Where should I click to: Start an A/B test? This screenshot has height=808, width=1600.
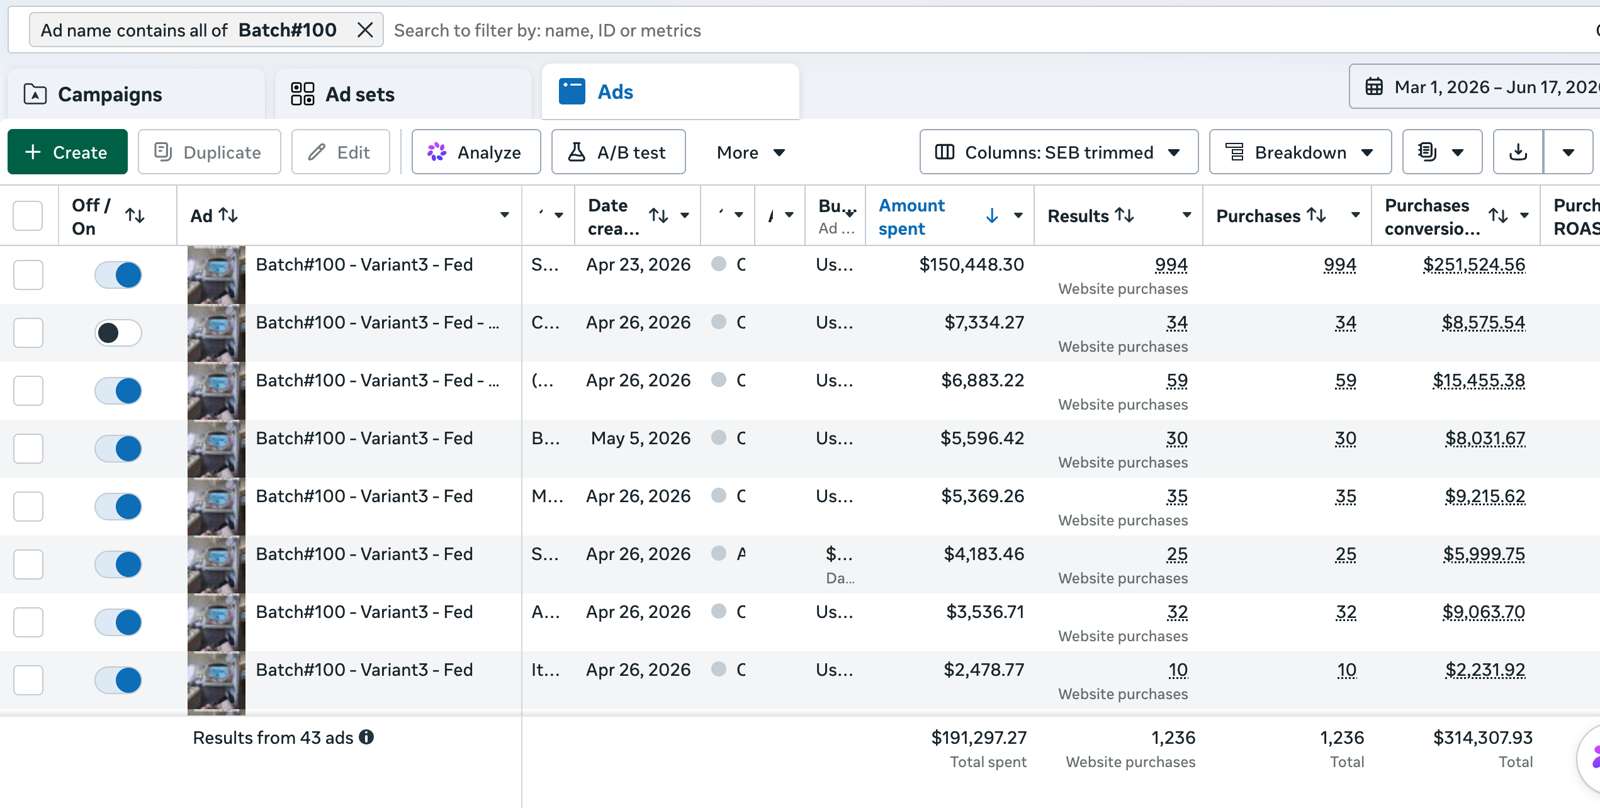coord(618,152)
